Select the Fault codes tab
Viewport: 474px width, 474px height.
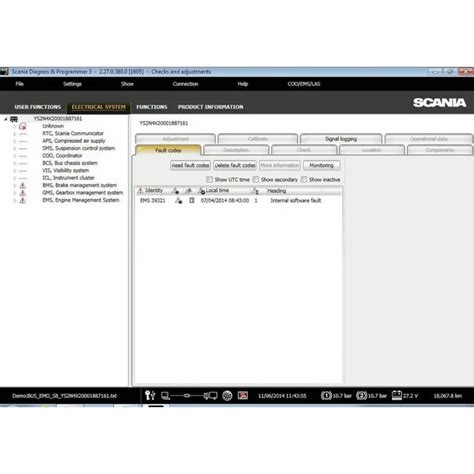pyautogui.click(x=168, y=150)
